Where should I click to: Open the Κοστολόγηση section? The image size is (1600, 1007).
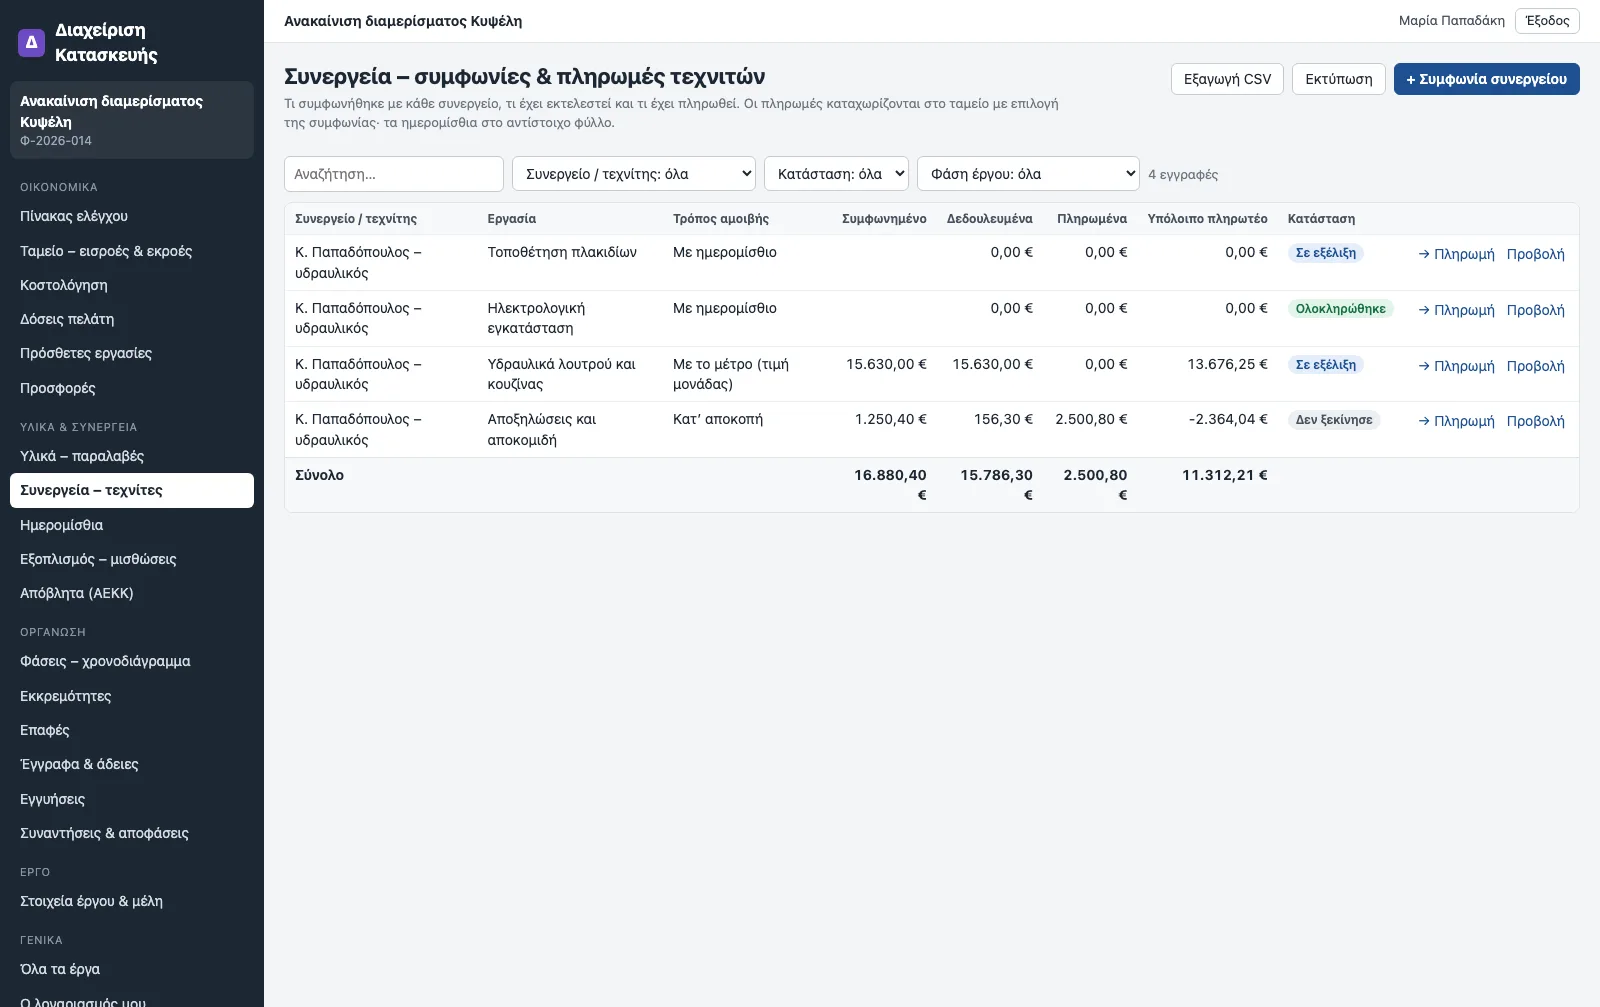132,285
